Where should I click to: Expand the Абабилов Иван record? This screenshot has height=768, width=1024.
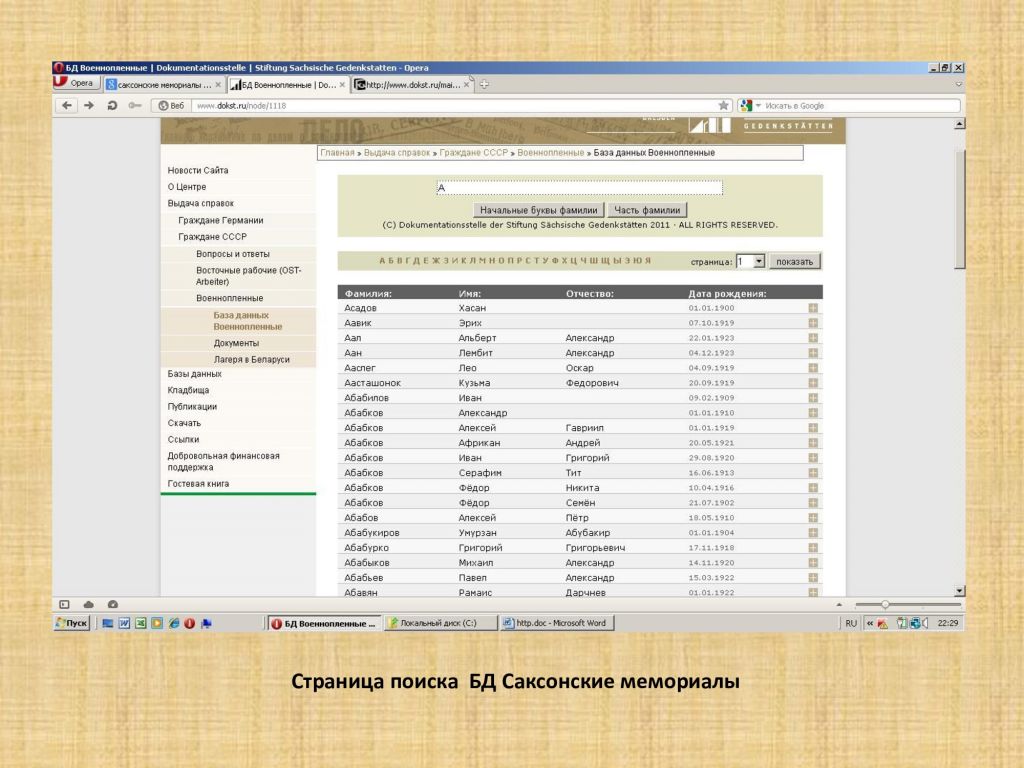[813, 398]
